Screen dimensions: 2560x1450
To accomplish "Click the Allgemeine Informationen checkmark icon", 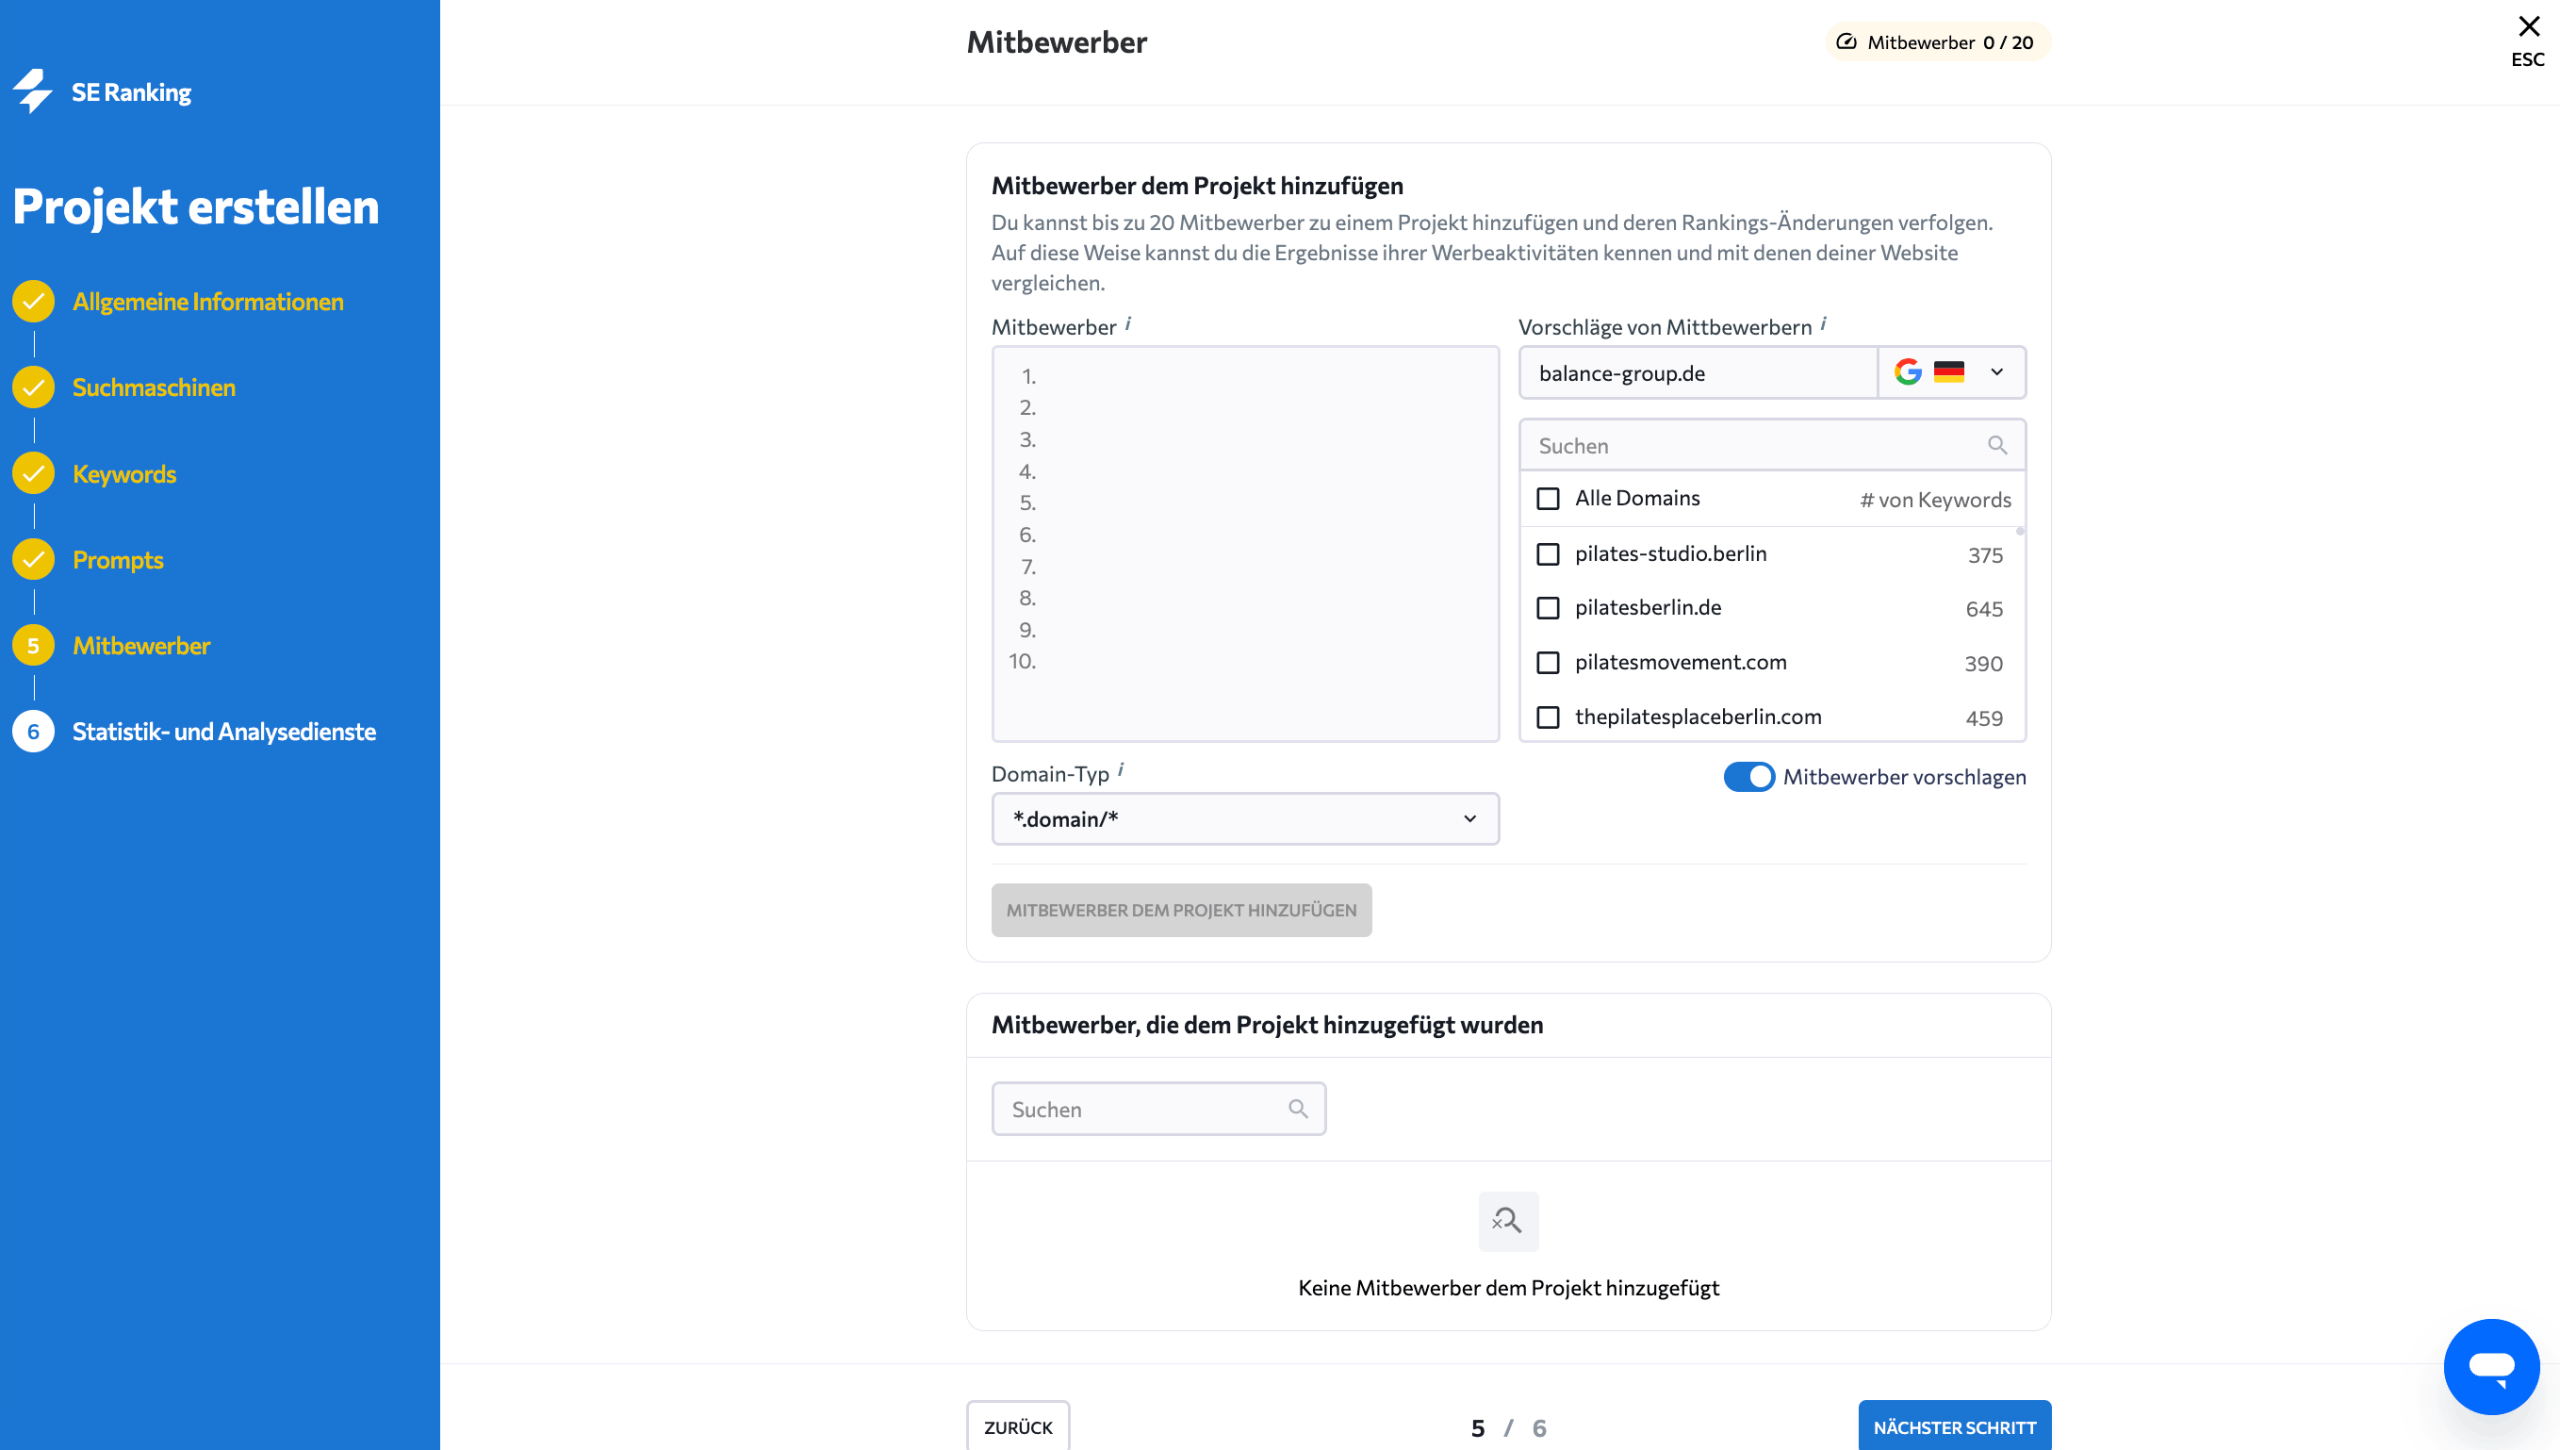I will pyautogui.click(x=33, y=301).
